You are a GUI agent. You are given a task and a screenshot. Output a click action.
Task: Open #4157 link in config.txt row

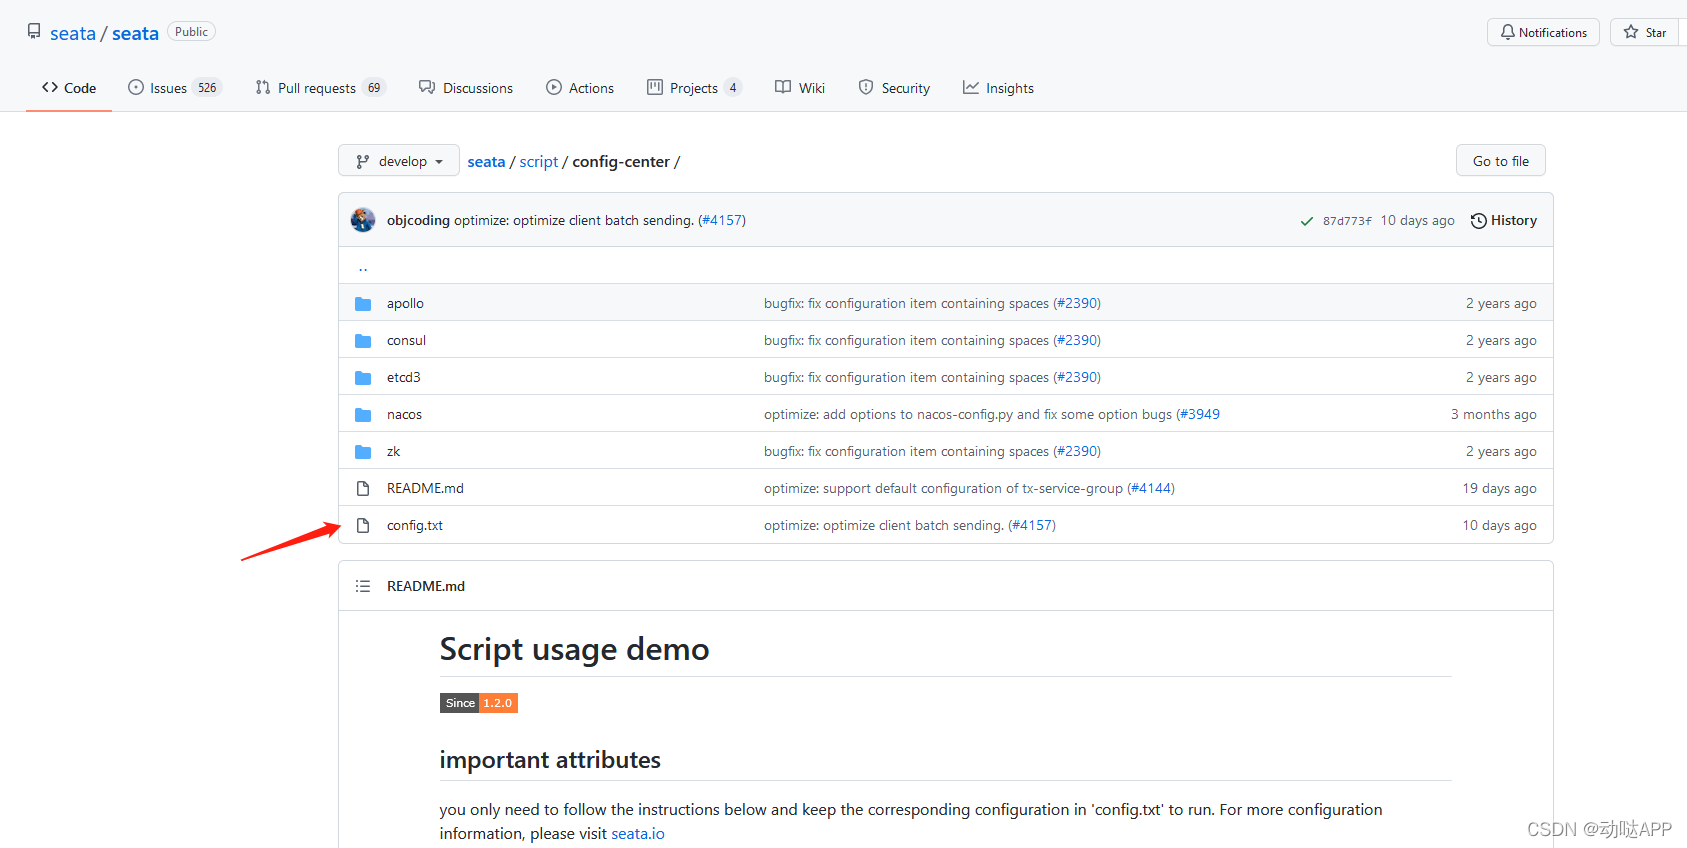[1032, 525]
